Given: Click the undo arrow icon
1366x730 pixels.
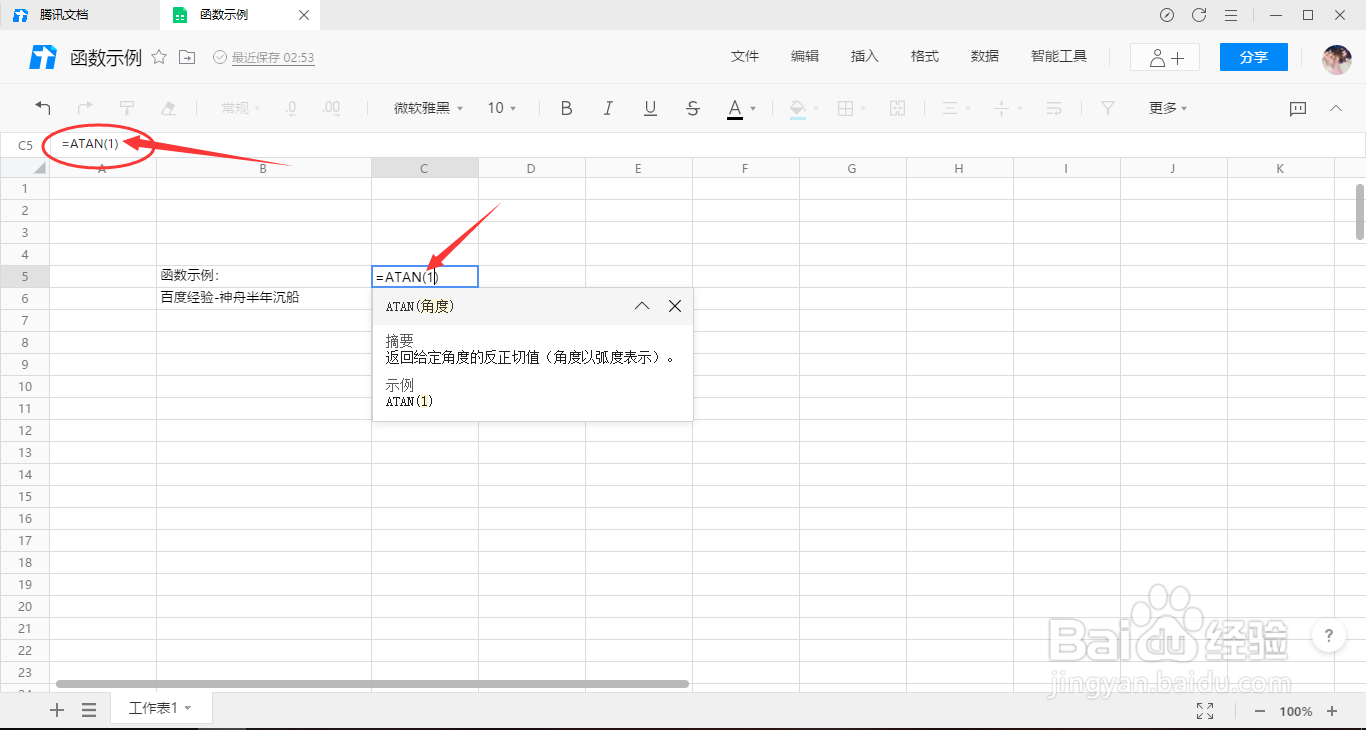Looking at the screenshot, I should coord(43,108).
